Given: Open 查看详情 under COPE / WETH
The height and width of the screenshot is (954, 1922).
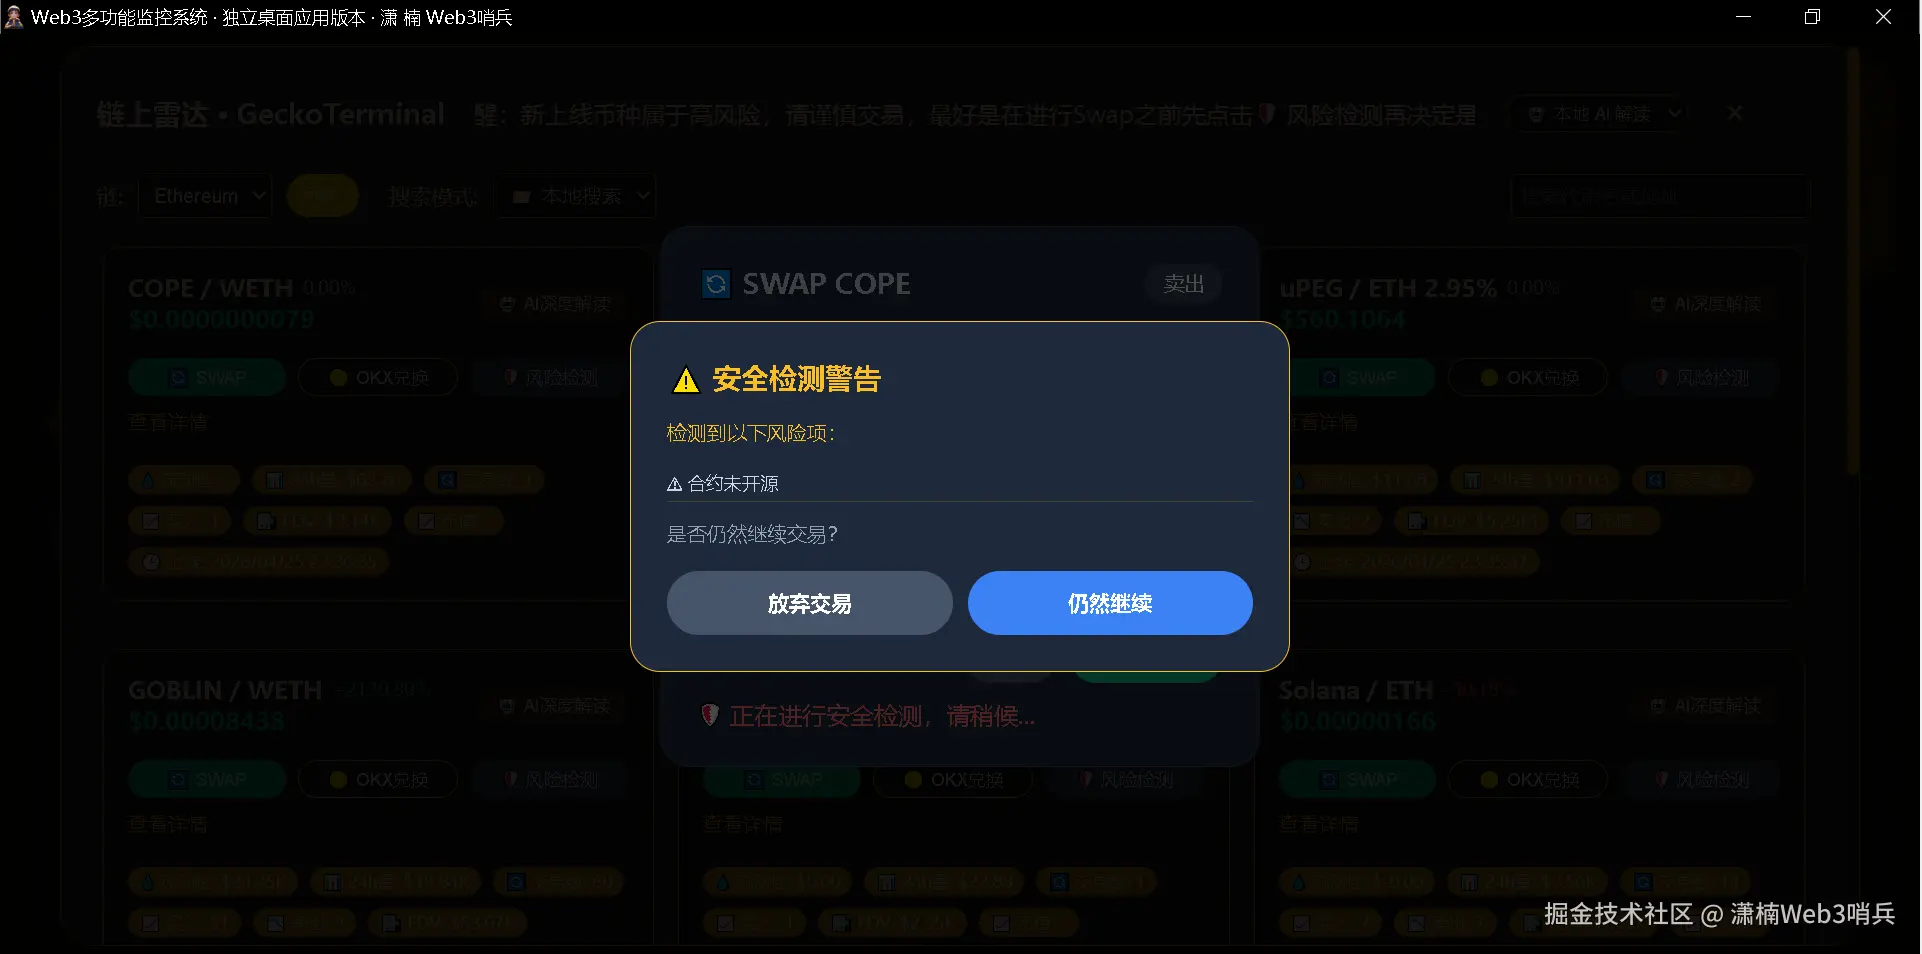Looking at the screenshot, I should click(x=168, y=423).
